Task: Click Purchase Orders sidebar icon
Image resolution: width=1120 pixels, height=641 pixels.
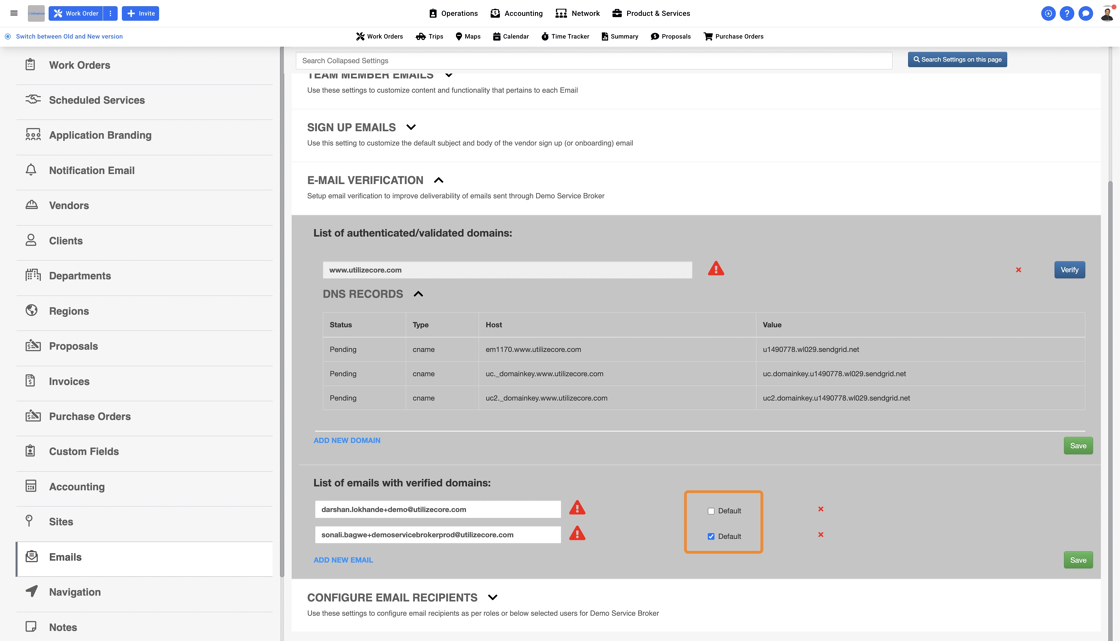Action: (32, 415)
